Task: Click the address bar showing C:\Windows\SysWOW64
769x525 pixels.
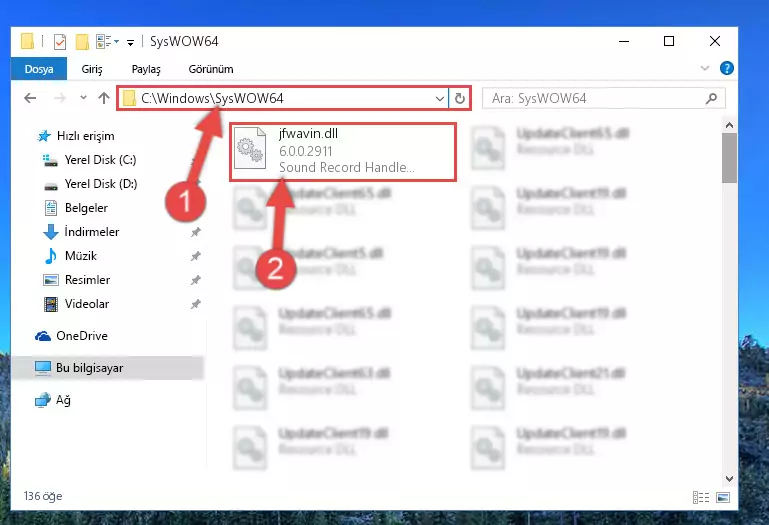Action: coord(282,98)
